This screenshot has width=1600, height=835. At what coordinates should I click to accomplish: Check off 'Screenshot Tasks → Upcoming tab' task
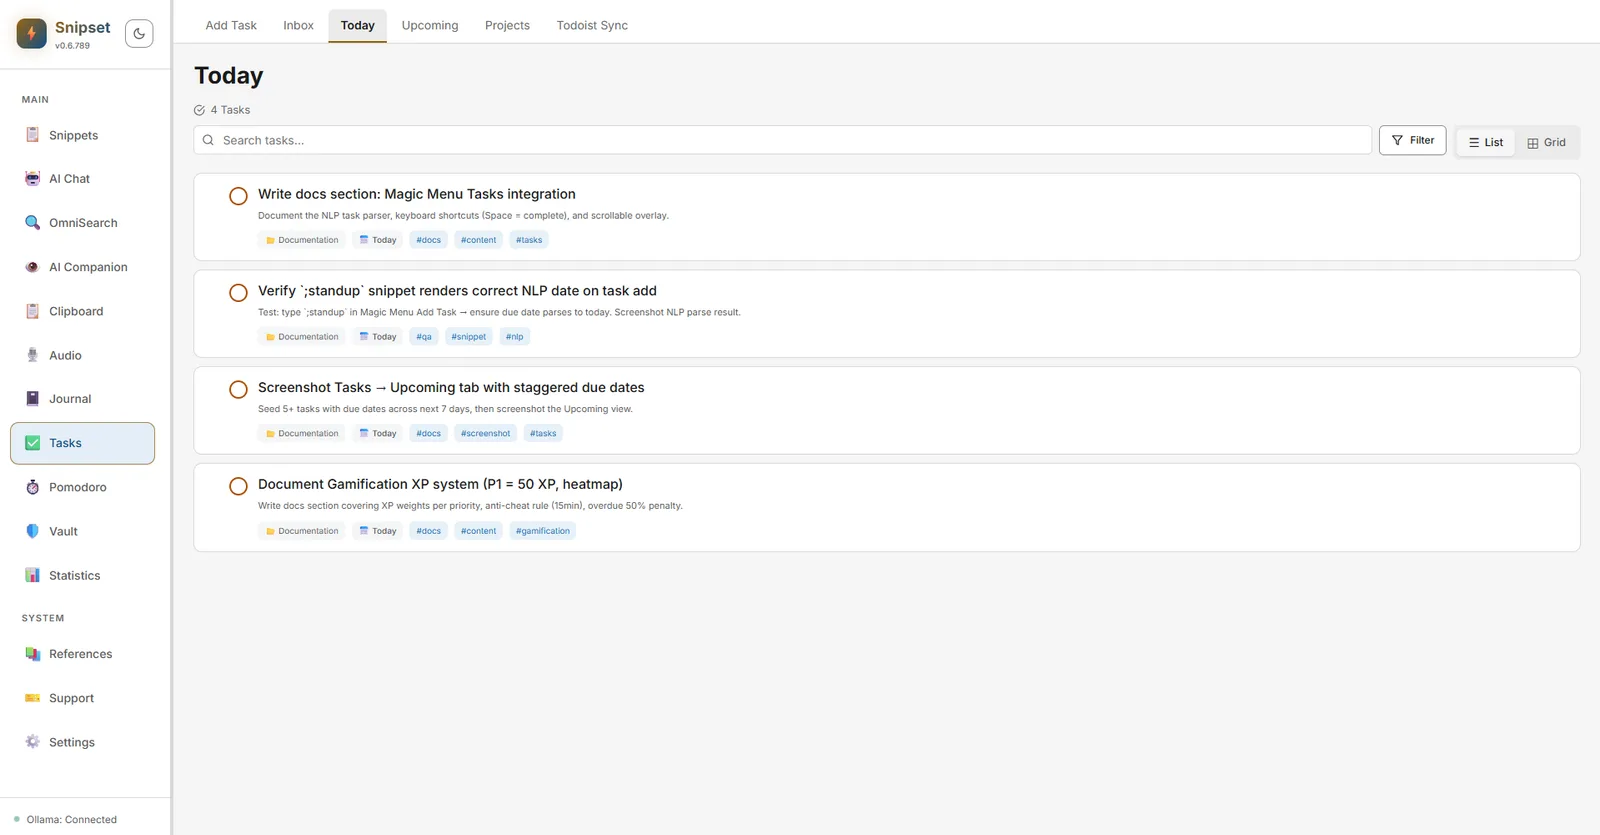pos(238,390)
